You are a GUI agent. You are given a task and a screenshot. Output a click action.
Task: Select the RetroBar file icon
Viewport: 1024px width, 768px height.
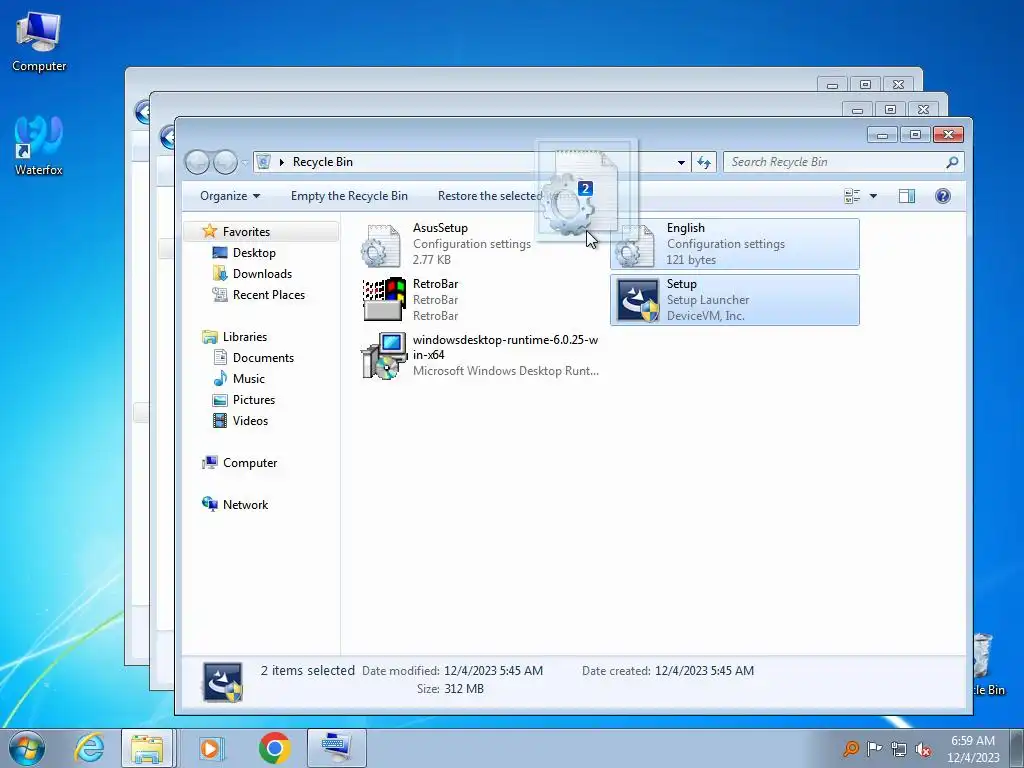(x=384, y=300)
